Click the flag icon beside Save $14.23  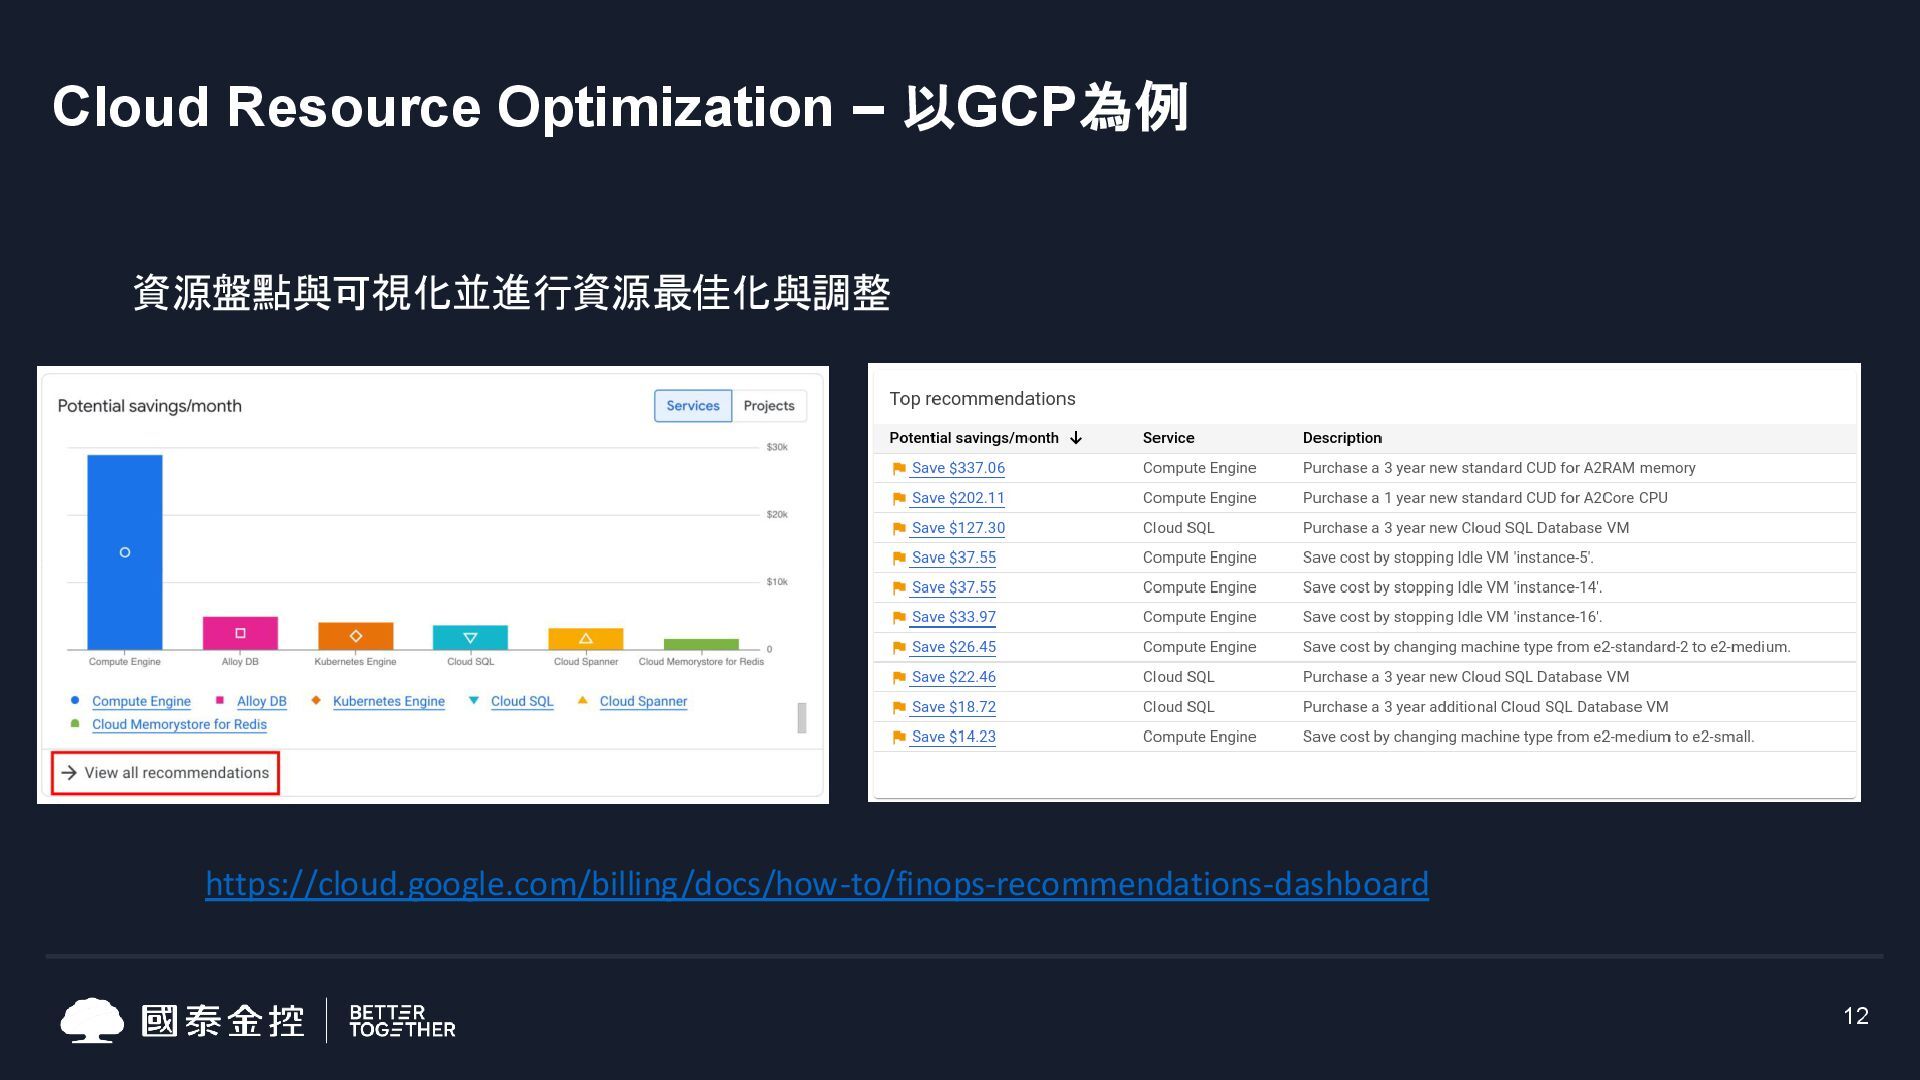(898, 737)
